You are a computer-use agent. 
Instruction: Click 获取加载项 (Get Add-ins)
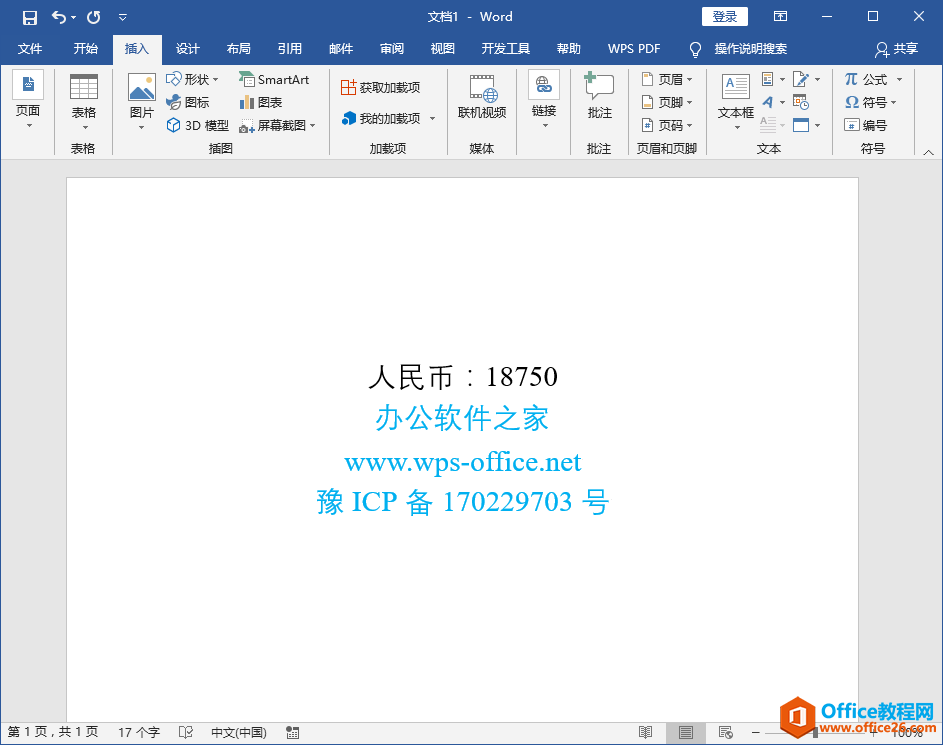[x=380, y=88]
